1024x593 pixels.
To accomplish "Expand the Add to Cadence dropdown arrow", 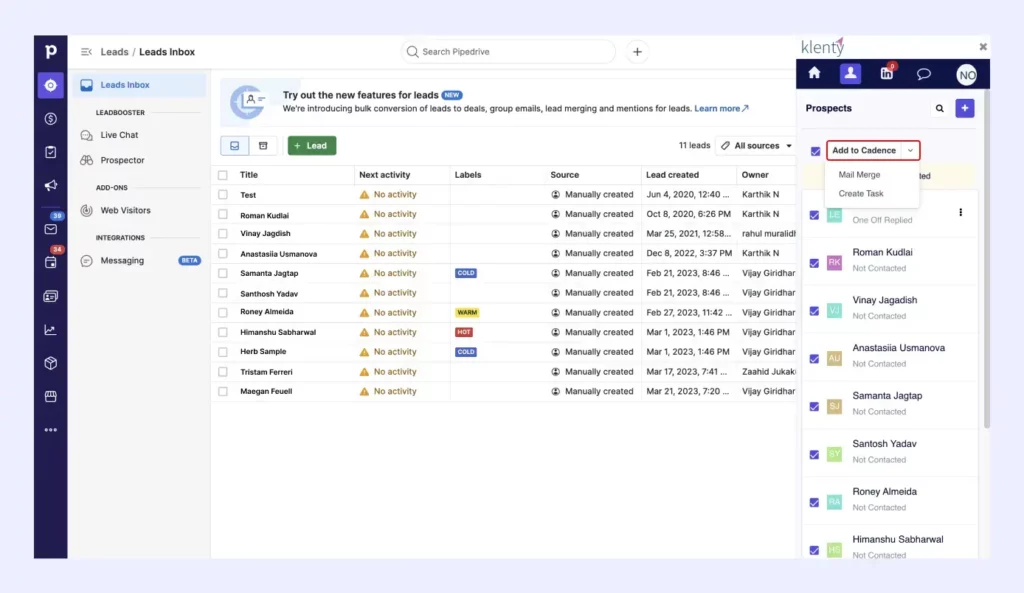I will (x=910, y=150).
